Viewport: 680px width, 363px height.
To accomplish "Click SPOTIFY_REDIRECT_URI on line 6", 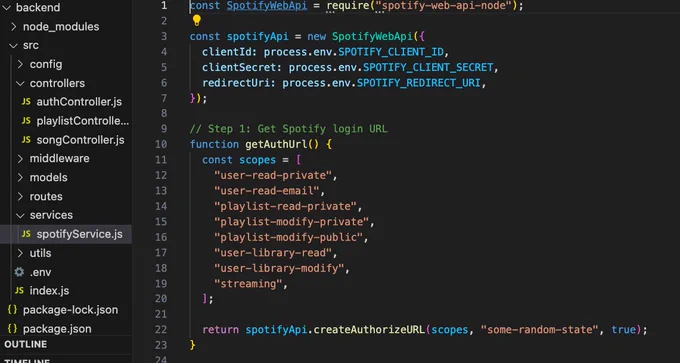I will pyautogui.click(x=418, y=83).
